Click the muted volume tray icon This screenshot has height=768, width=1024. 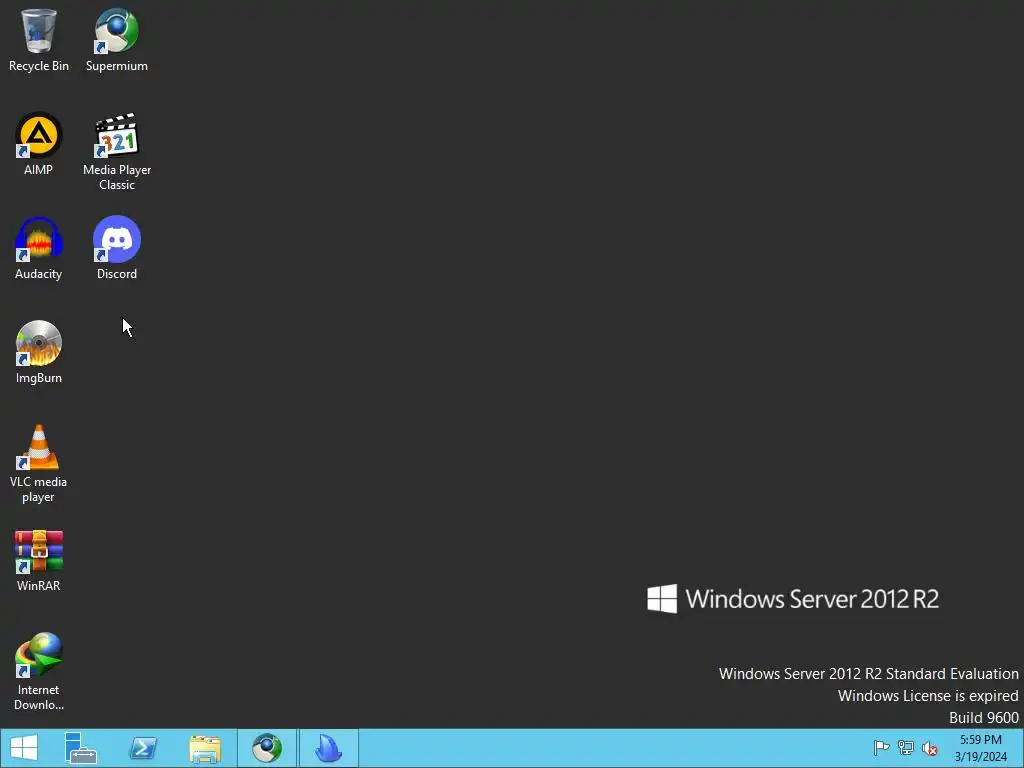[930, 748]
